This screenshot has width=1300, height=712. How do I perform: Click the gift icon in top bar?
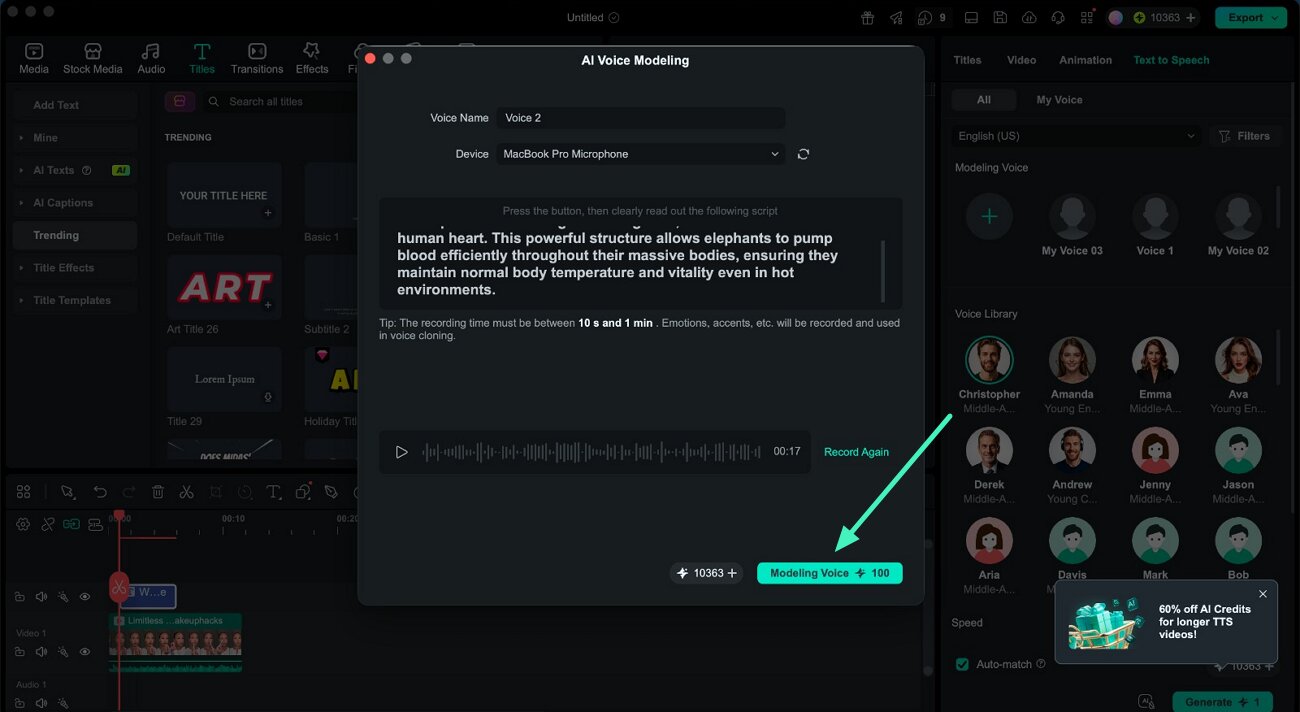(868, 17)
